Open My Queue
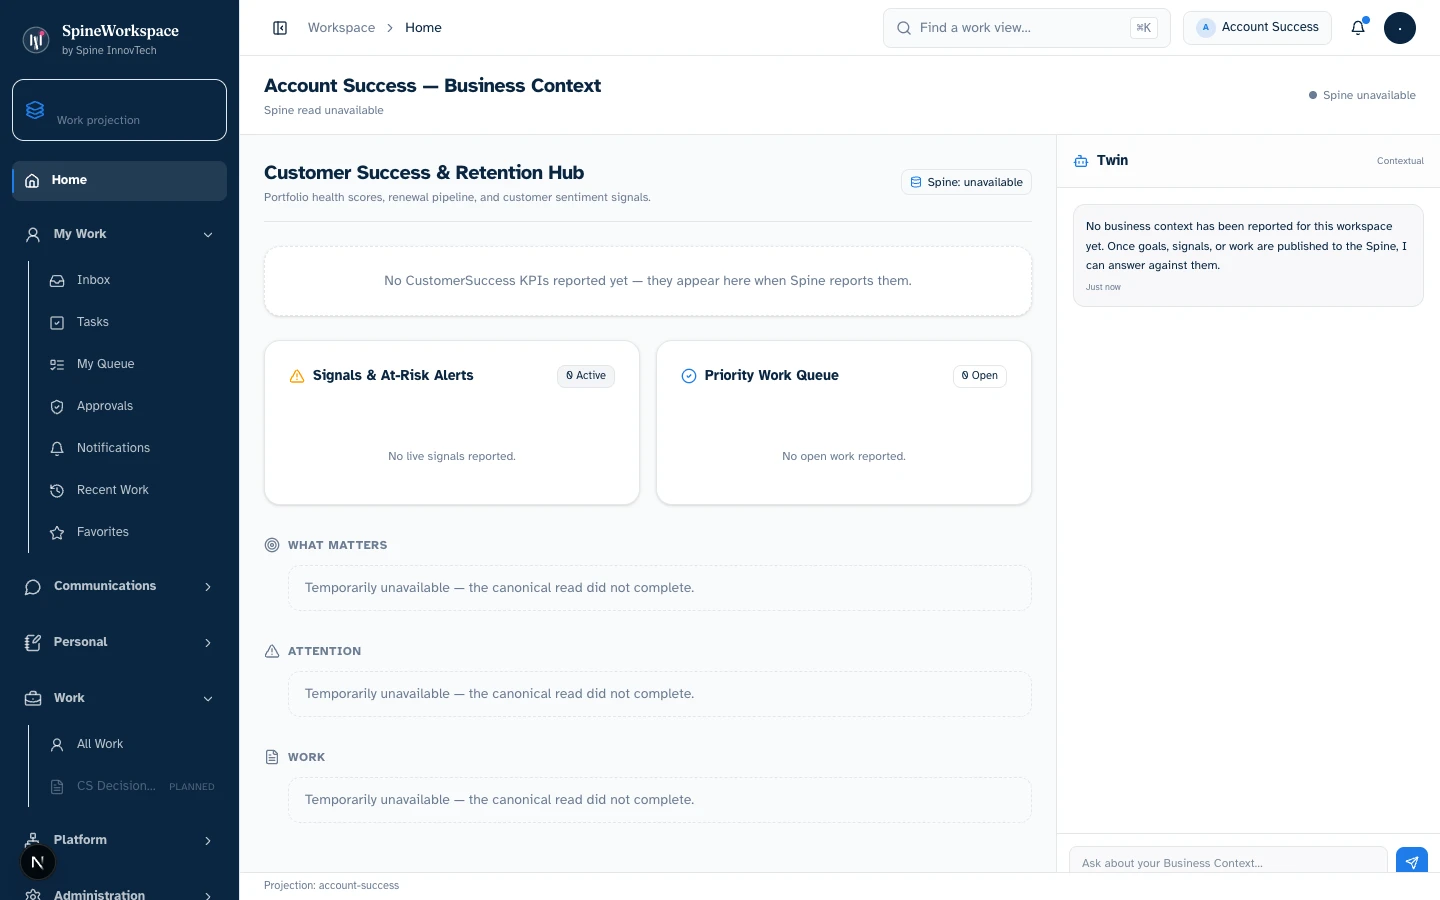The image size is (1440, 900). (132, 365)
